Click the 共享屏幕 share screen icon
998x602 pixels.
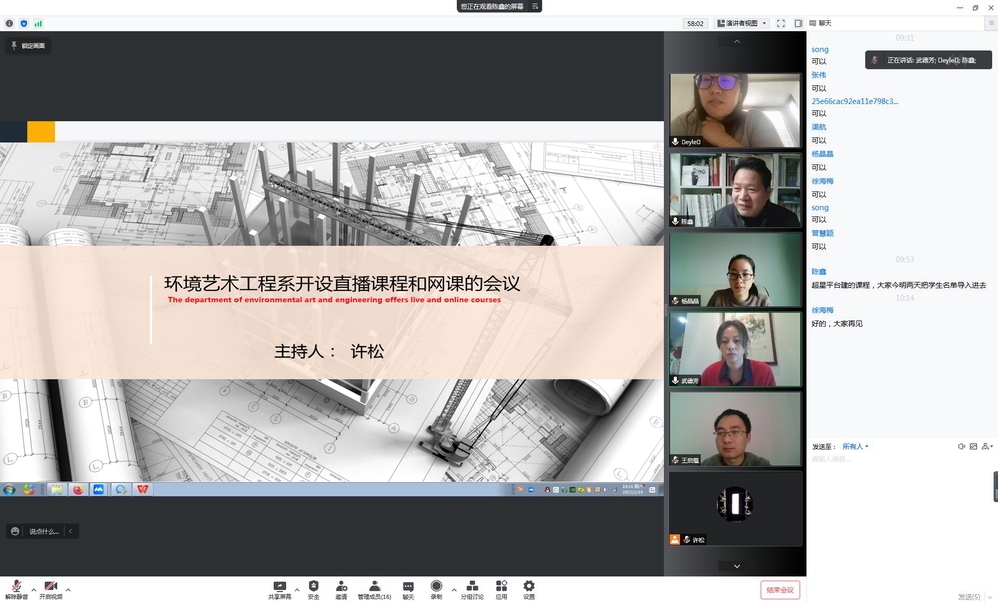(279, 587)
